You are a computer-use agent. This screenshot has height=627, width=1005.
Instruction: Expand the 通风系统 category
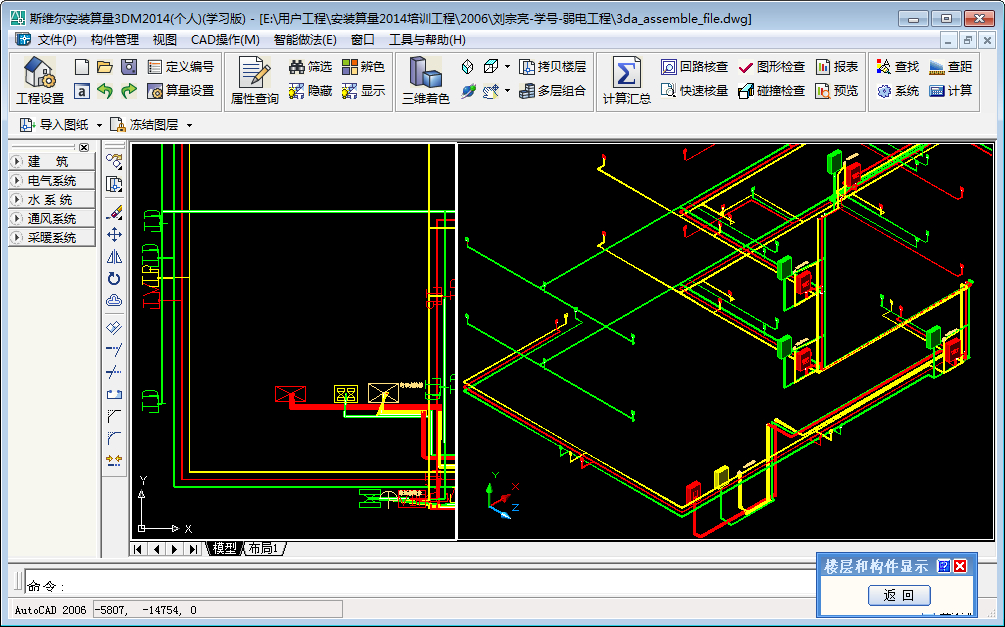pyautogui.click(x=52, y=219)
